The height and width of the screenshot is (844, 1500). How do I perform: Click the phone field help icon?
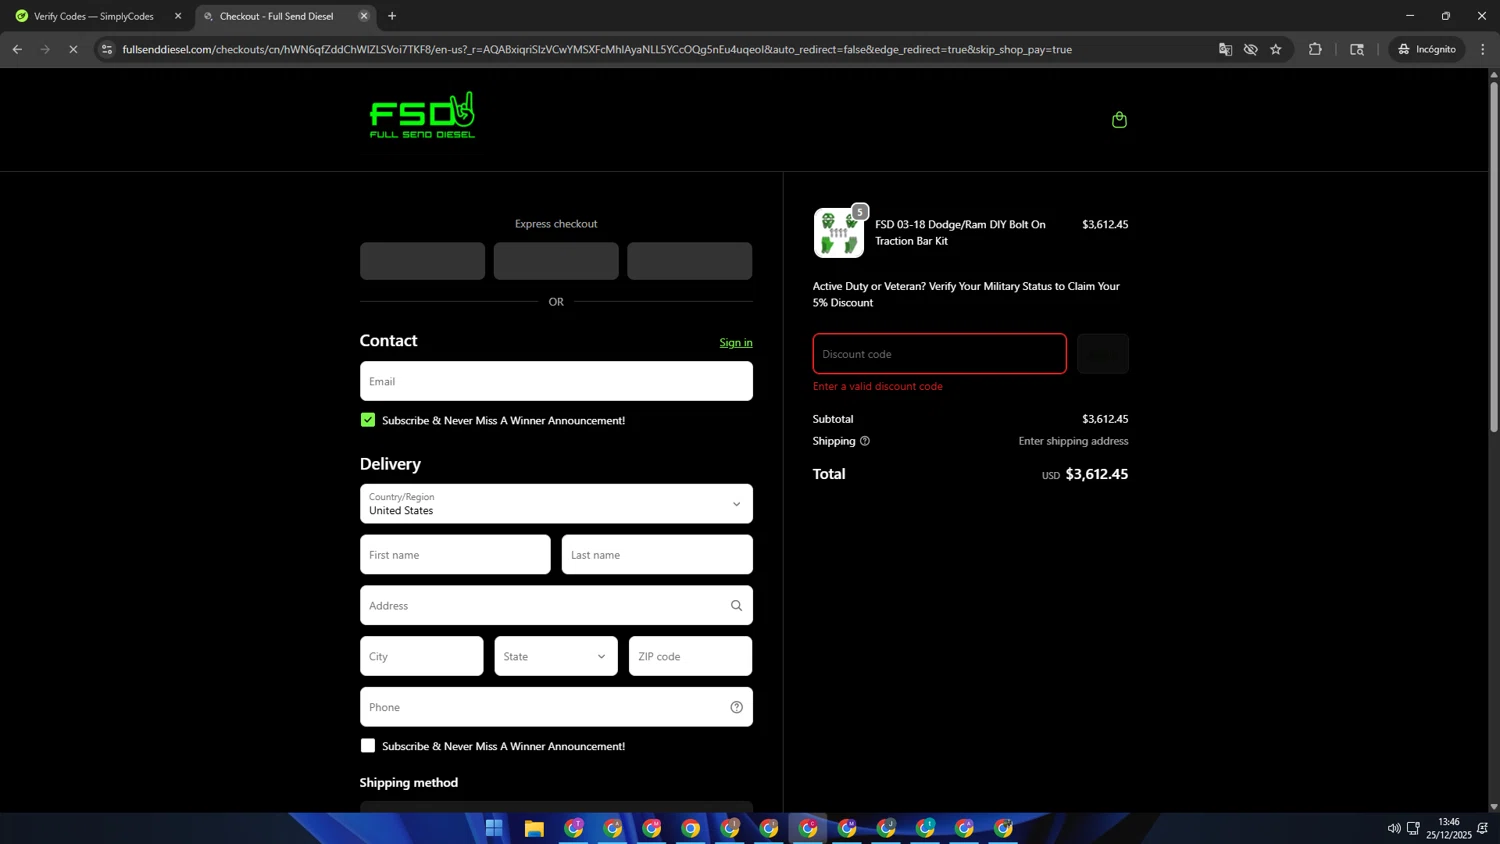tap(736, 707)
